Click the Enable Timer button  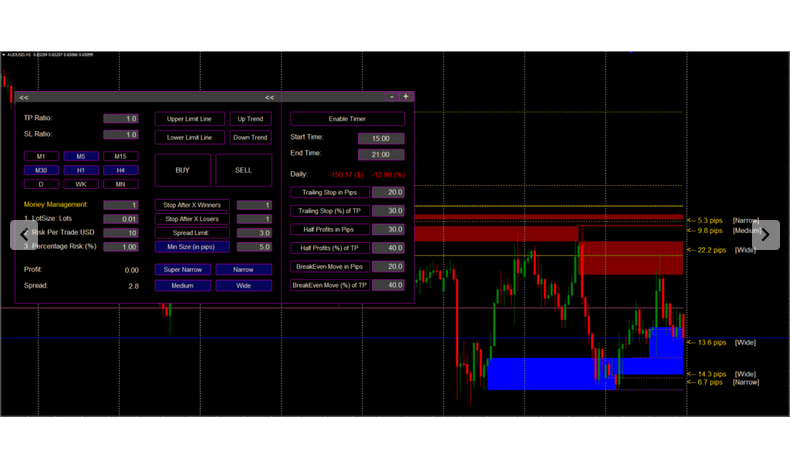coord(347,119)
